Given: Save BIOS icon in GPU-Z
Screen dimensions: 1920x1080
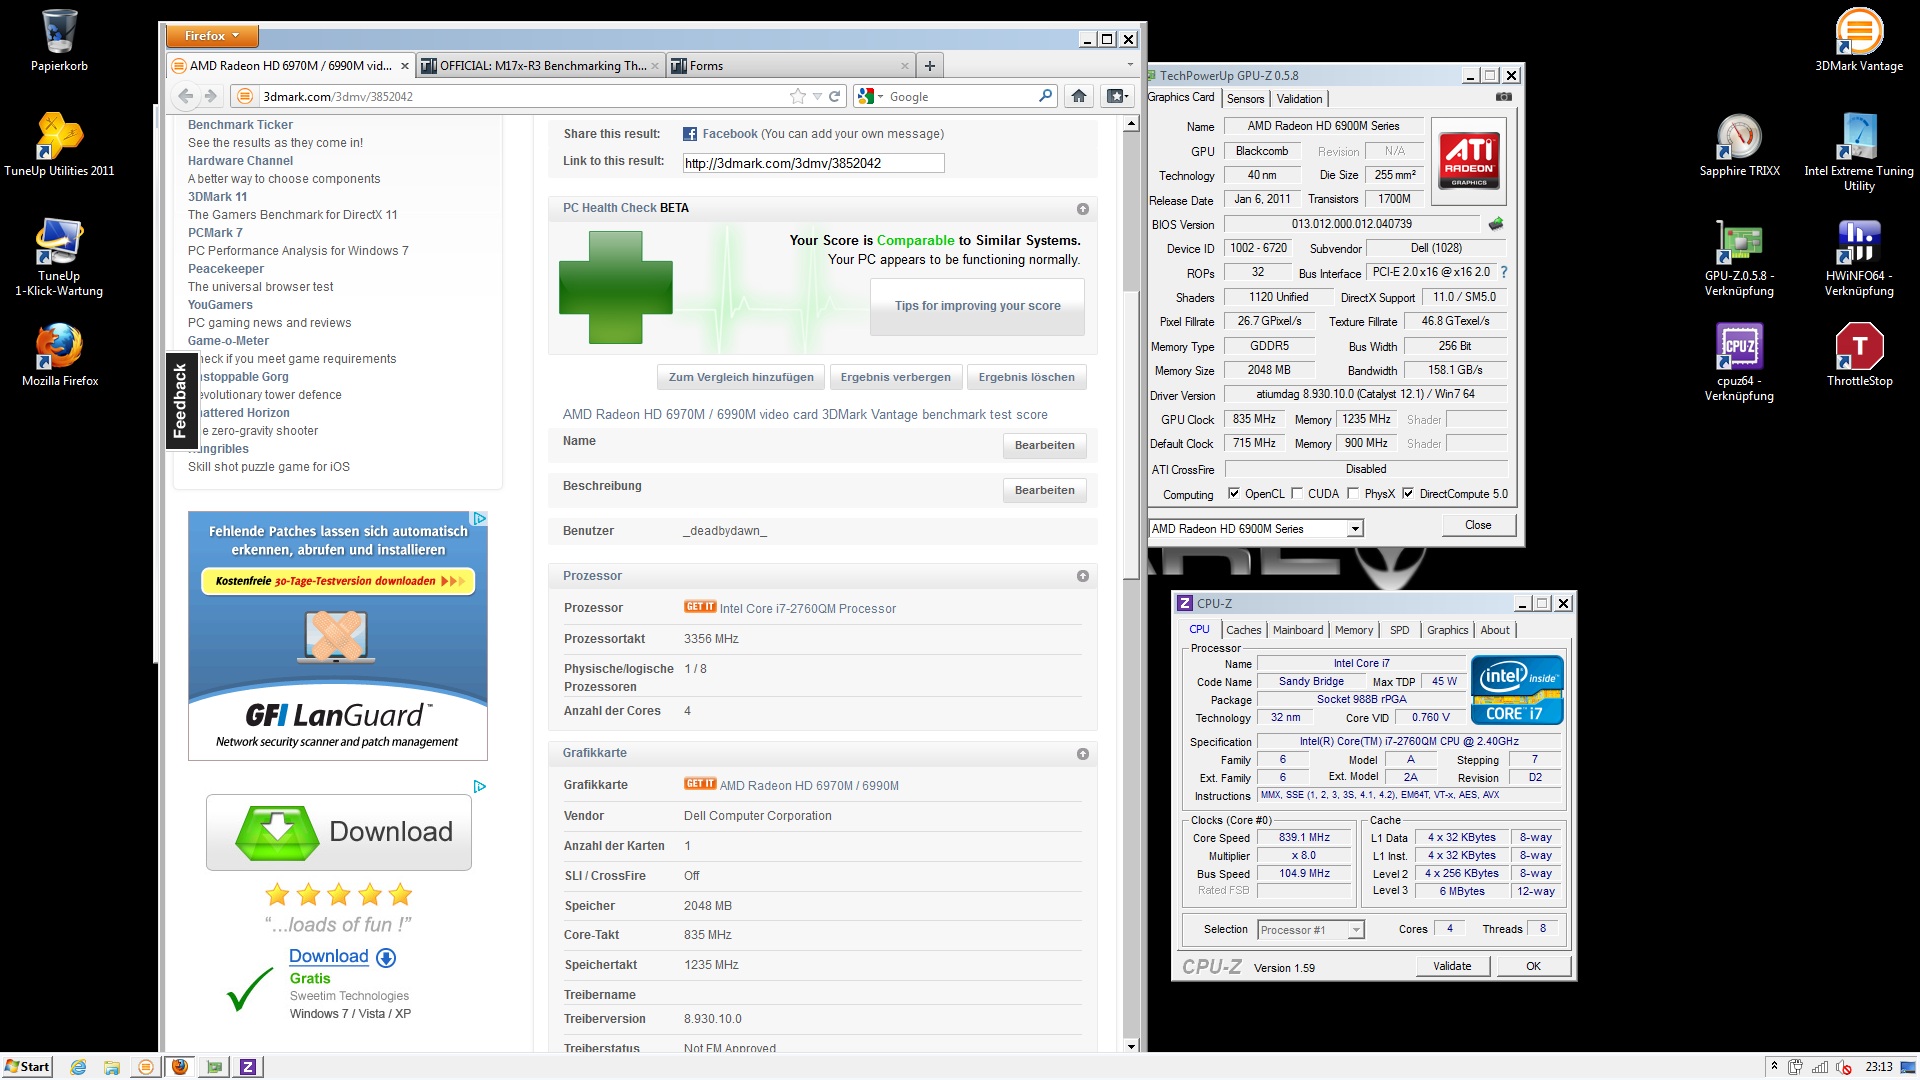Looking at the screenshot, I should [1496, 224].
